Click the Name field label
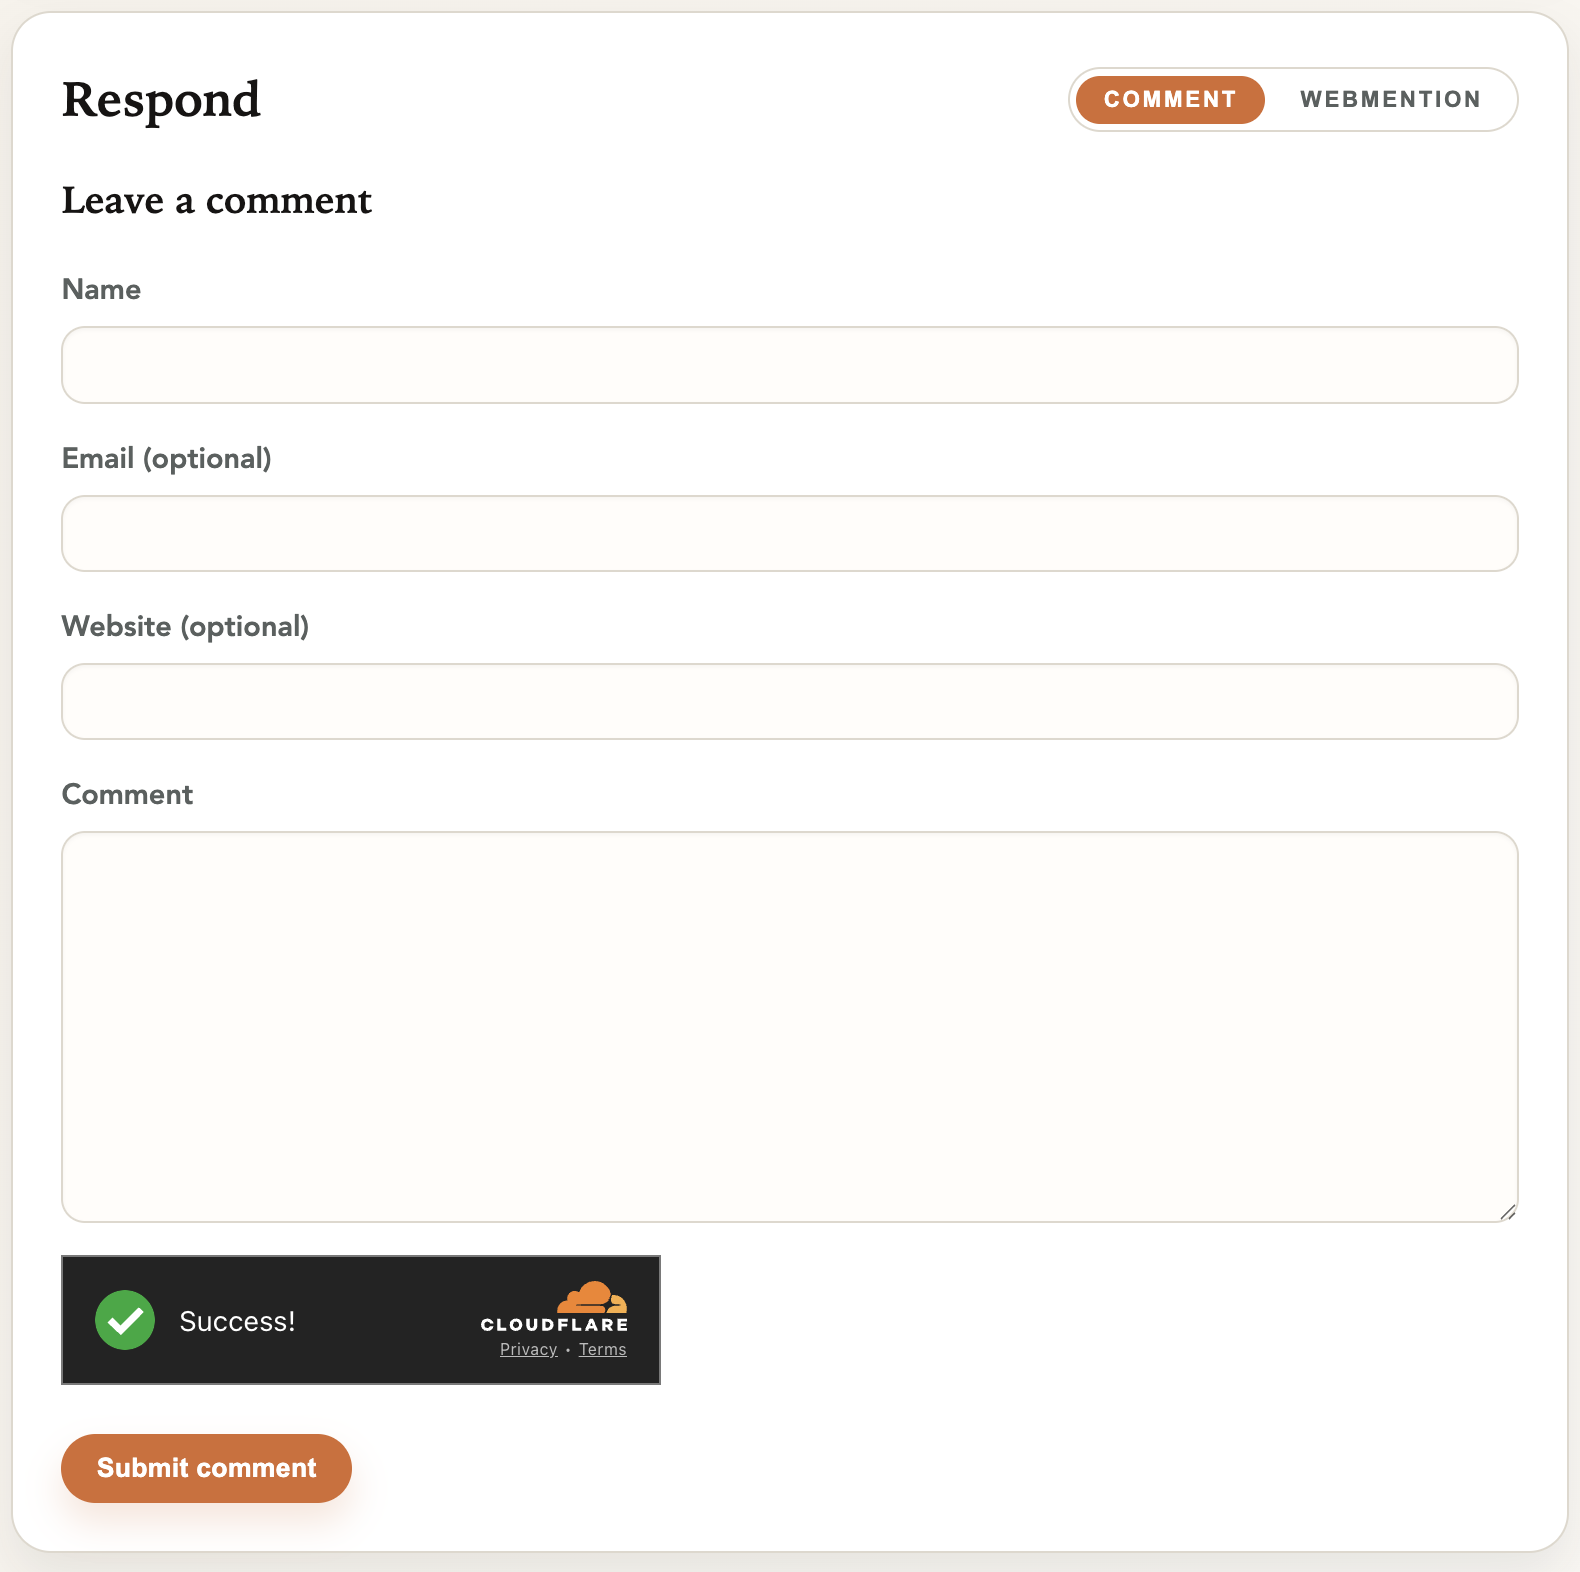 101,289
